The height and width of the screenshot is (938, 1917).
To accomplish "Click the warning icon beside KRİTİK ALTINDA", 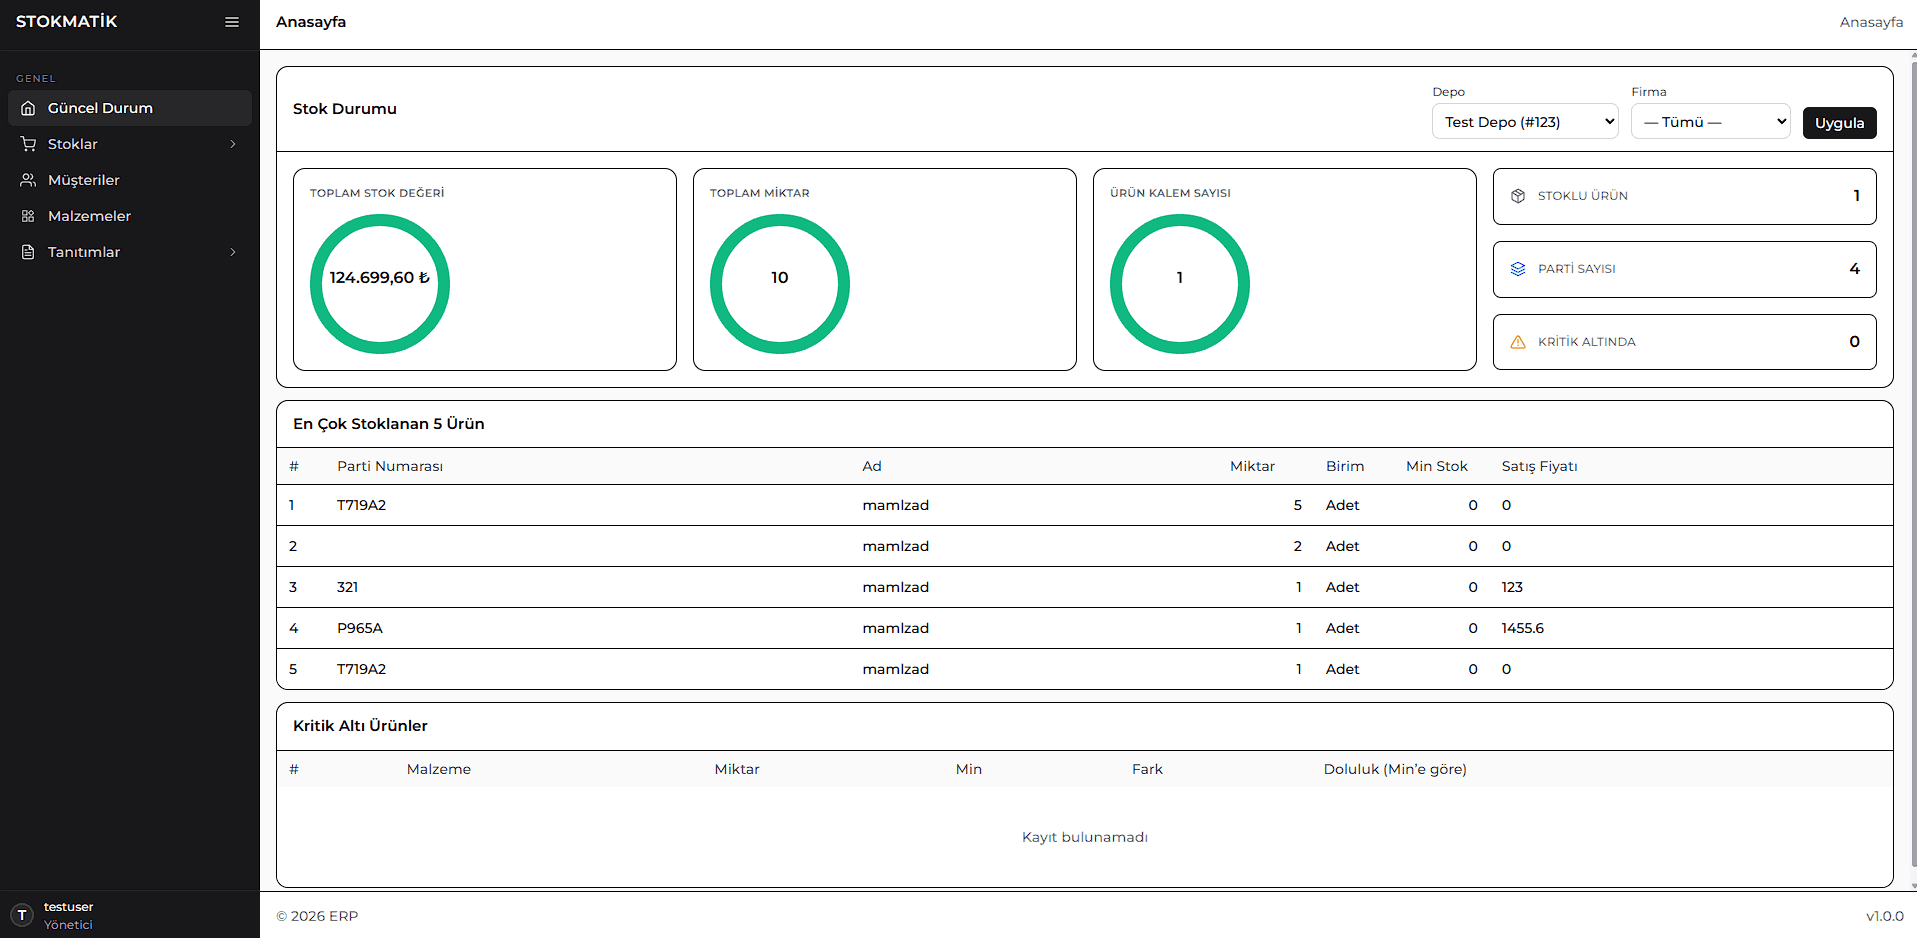I will [1519, 341].
